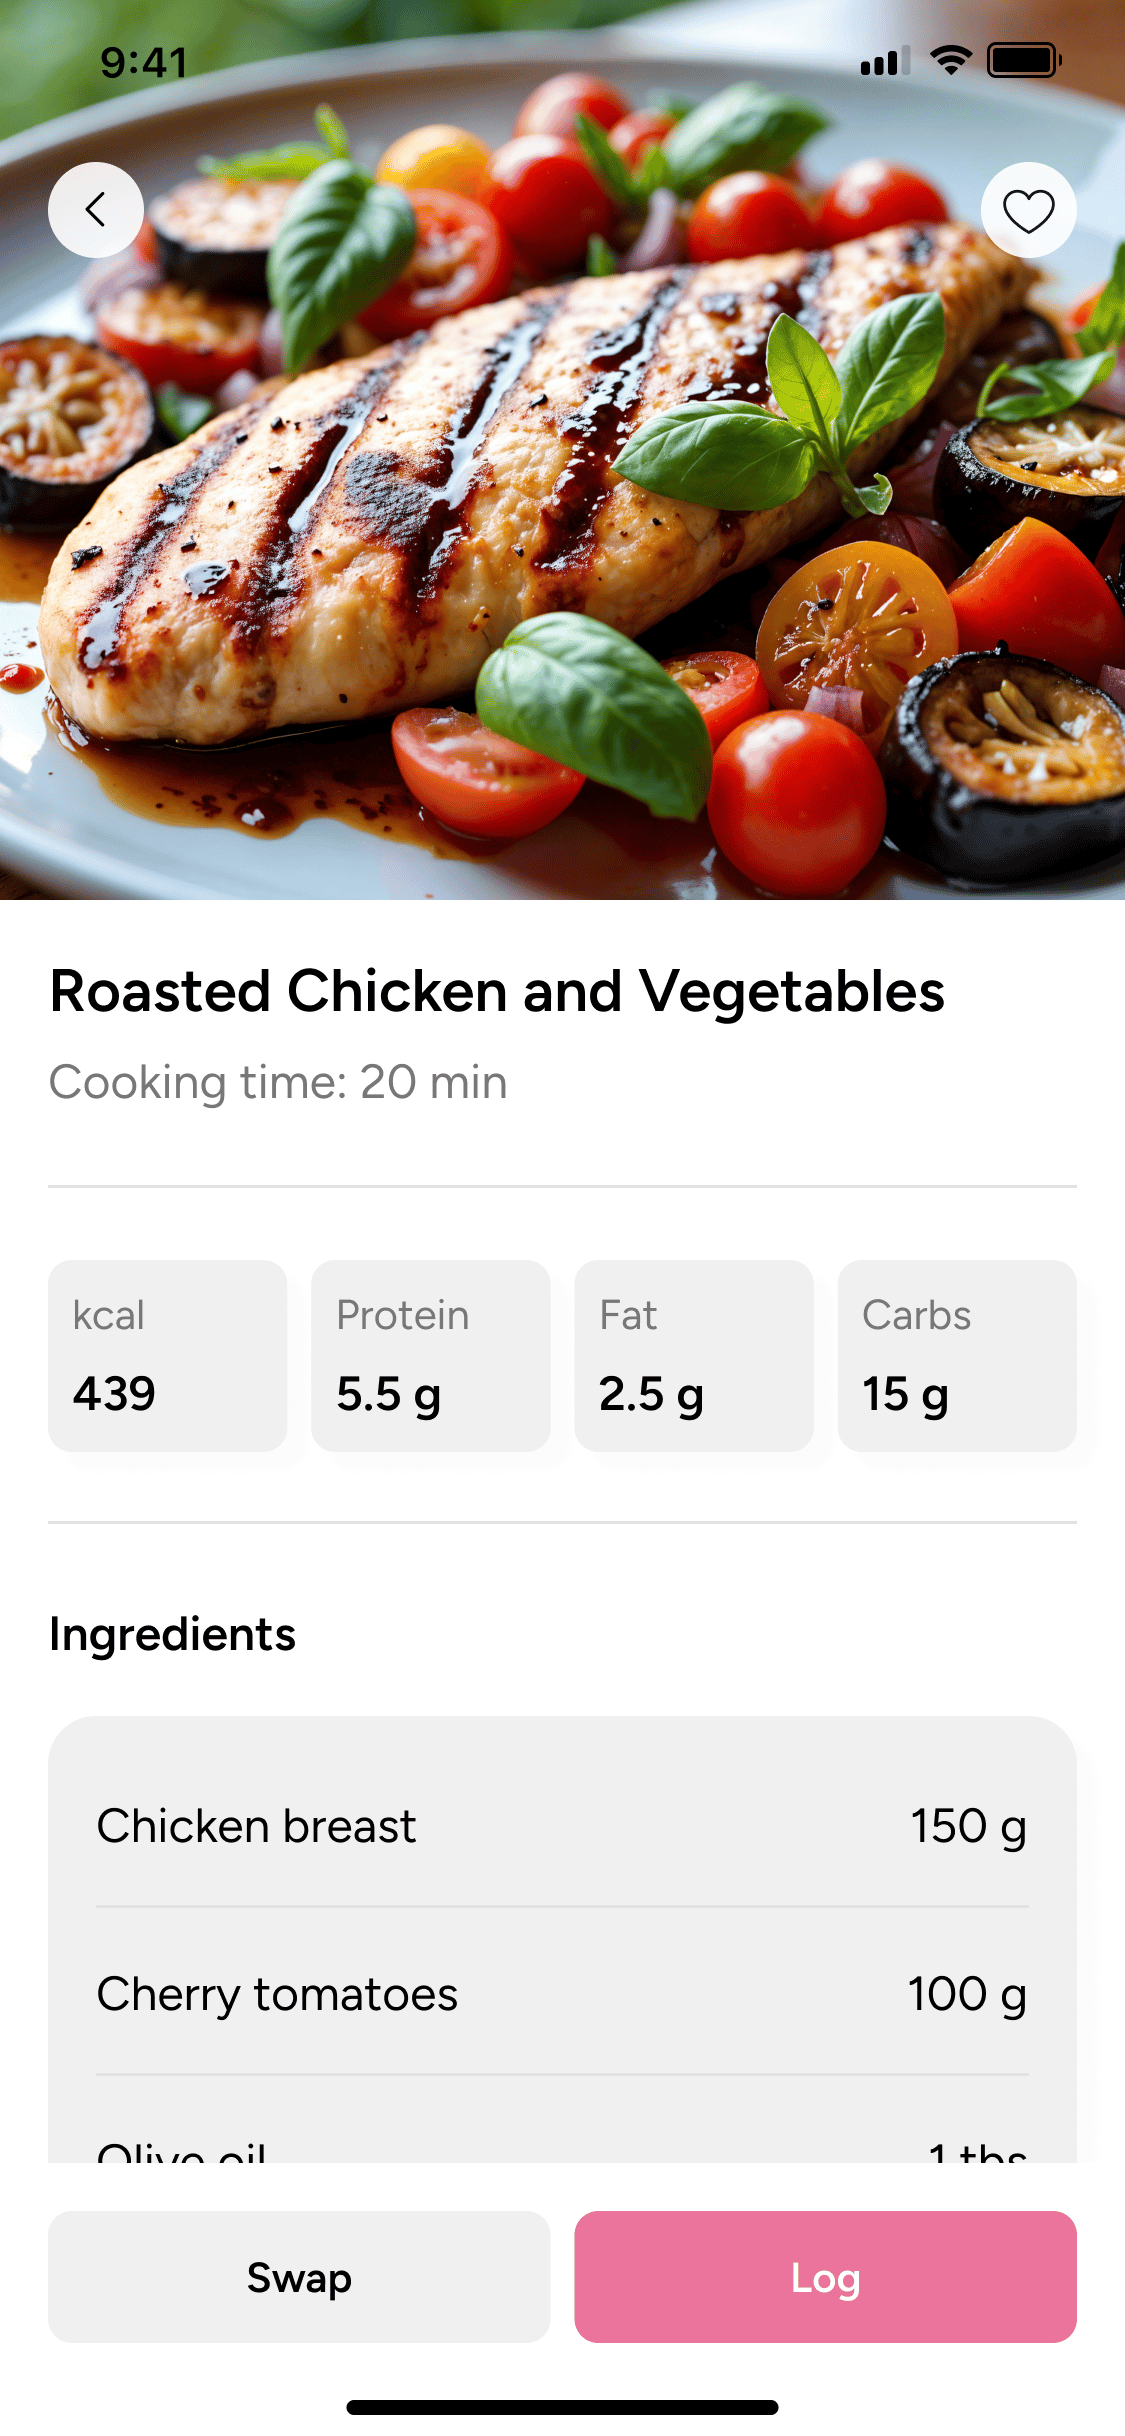Screen dimensions: 1125x2436
Task: Select the kcal 439 nutrition card
Action: click(168, 1356)
